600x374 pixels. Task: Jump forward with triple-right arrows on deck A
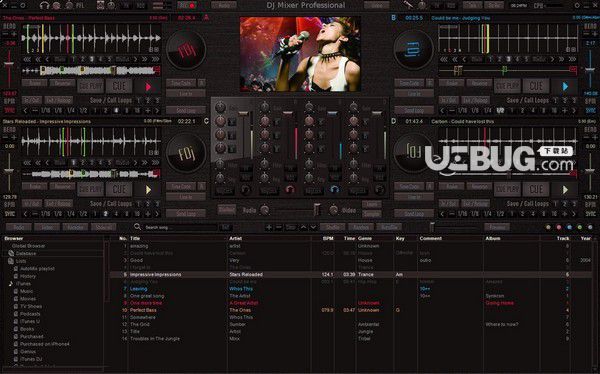[155, 59]
